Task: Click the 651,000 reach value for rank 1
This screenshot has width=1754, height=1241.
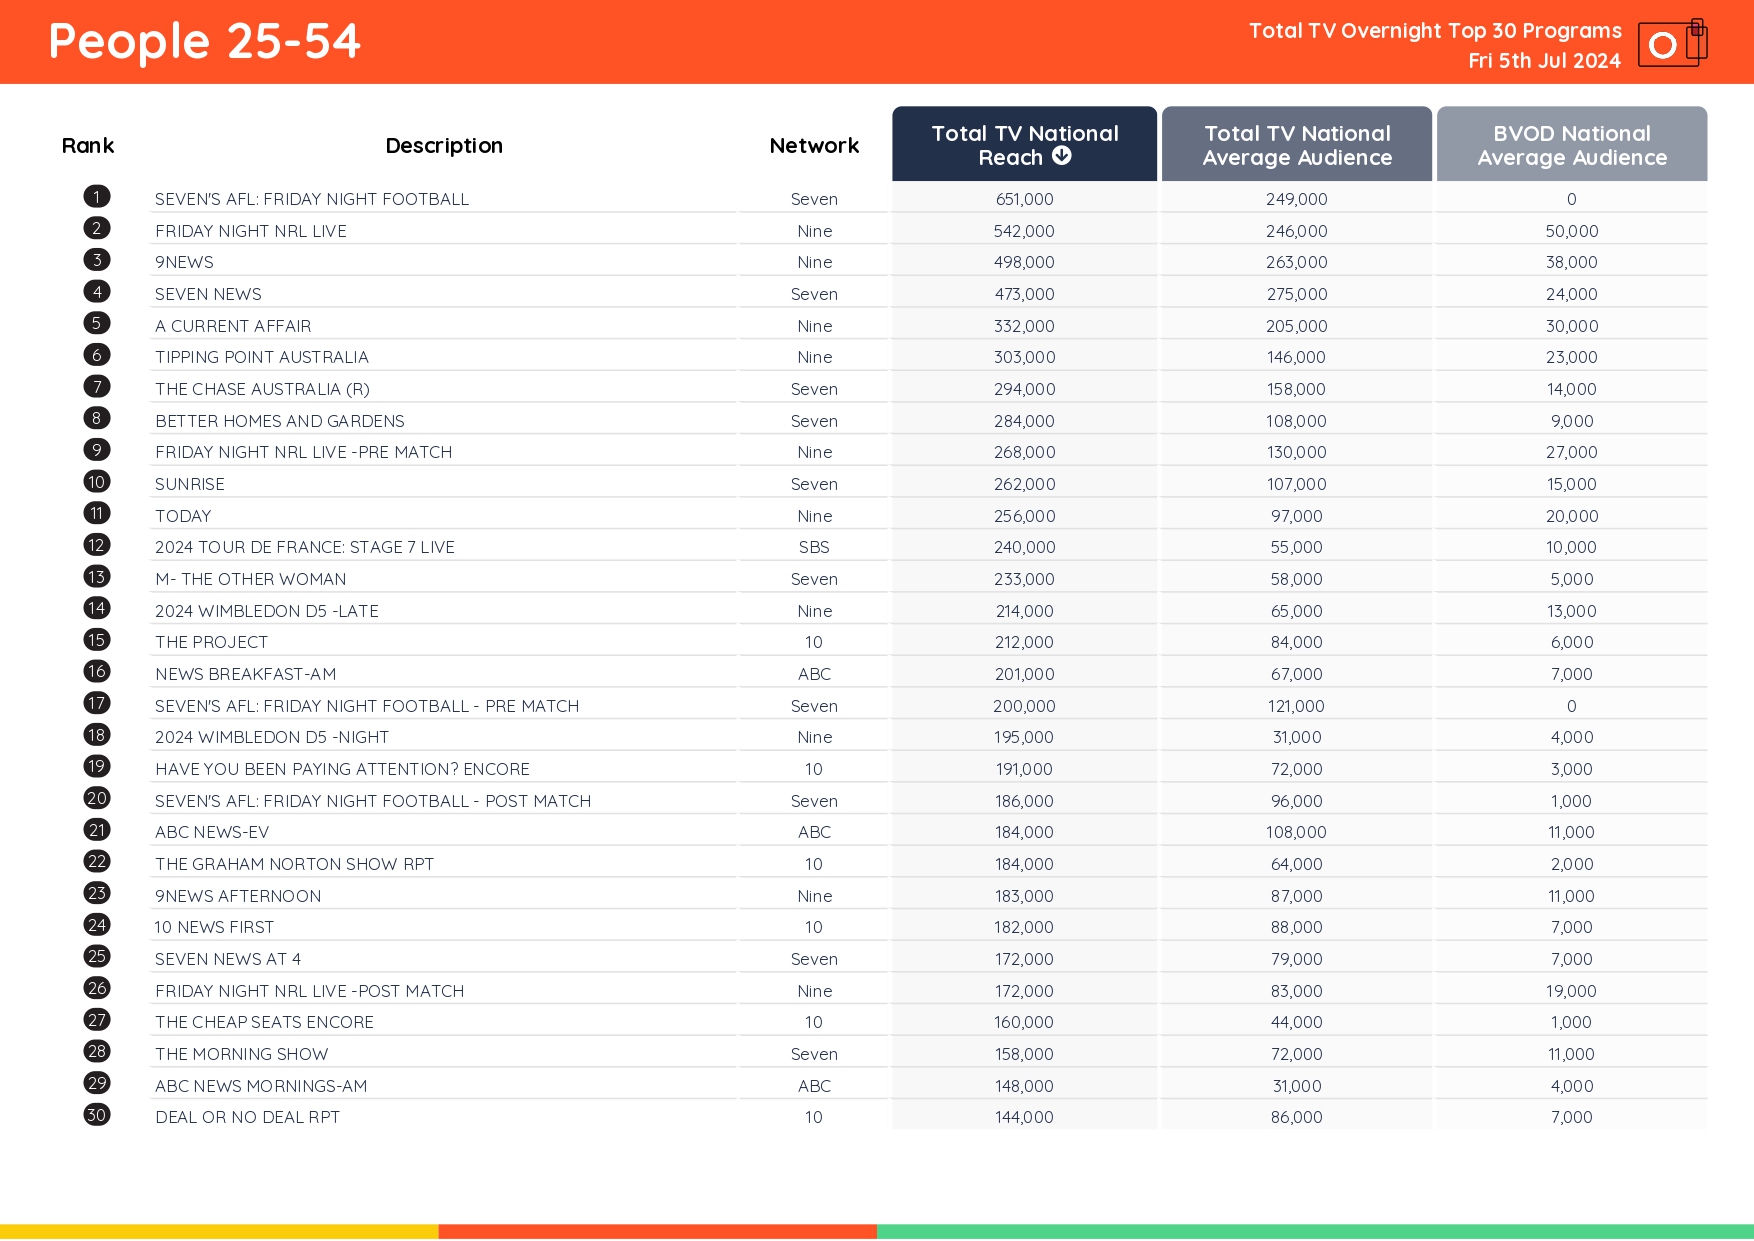Action: [1023, 199]
